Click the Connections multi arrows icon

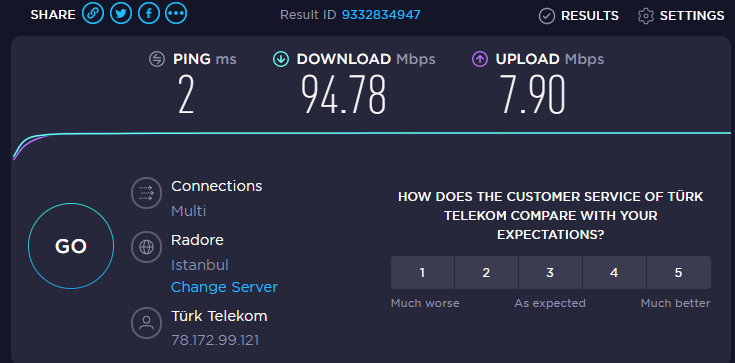pos(146,193)
